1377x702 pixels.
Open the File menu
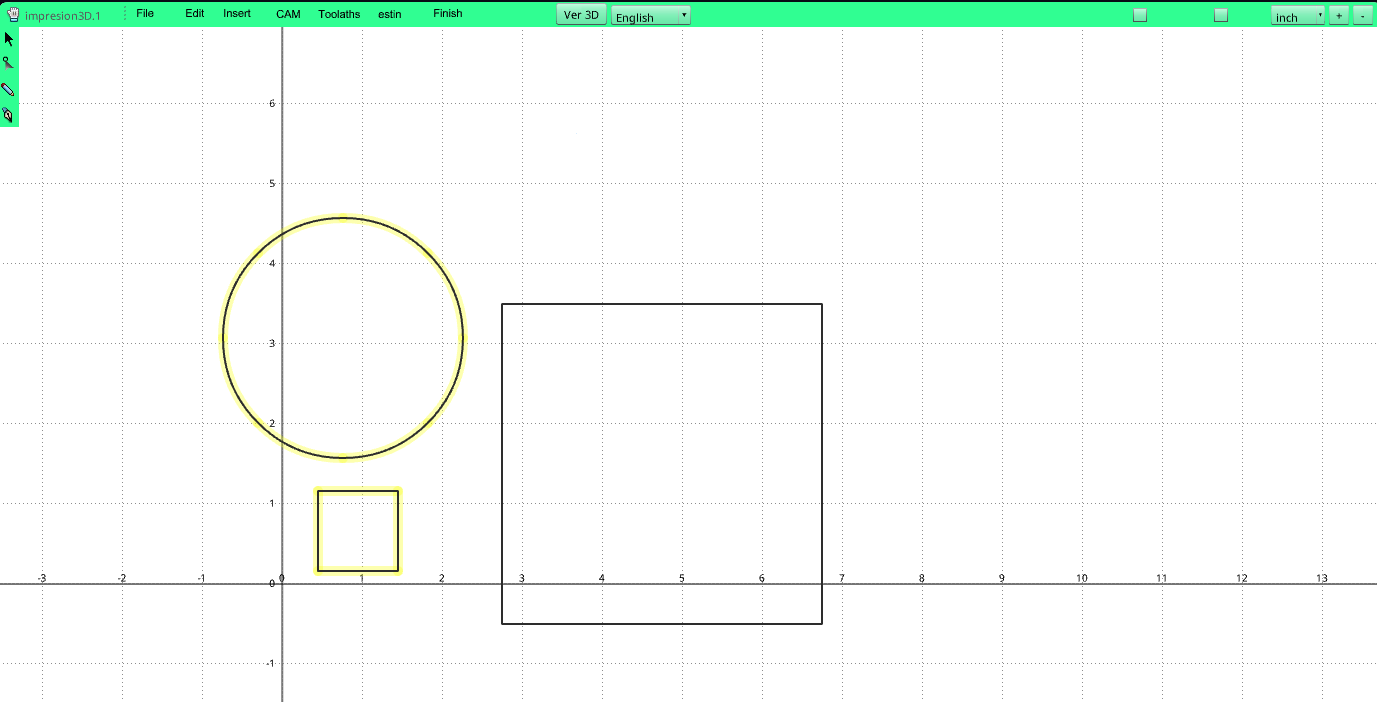point(144,13)
